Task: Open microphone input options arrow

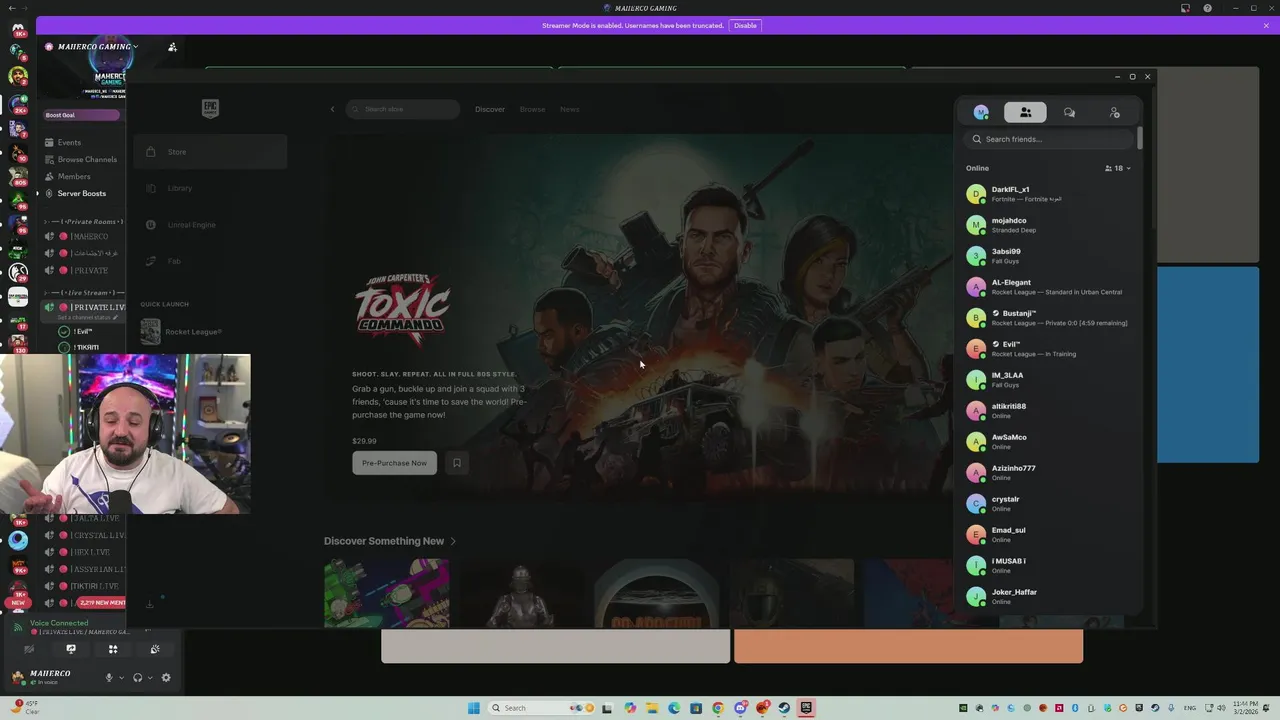Action: click(x=121, y=678)
